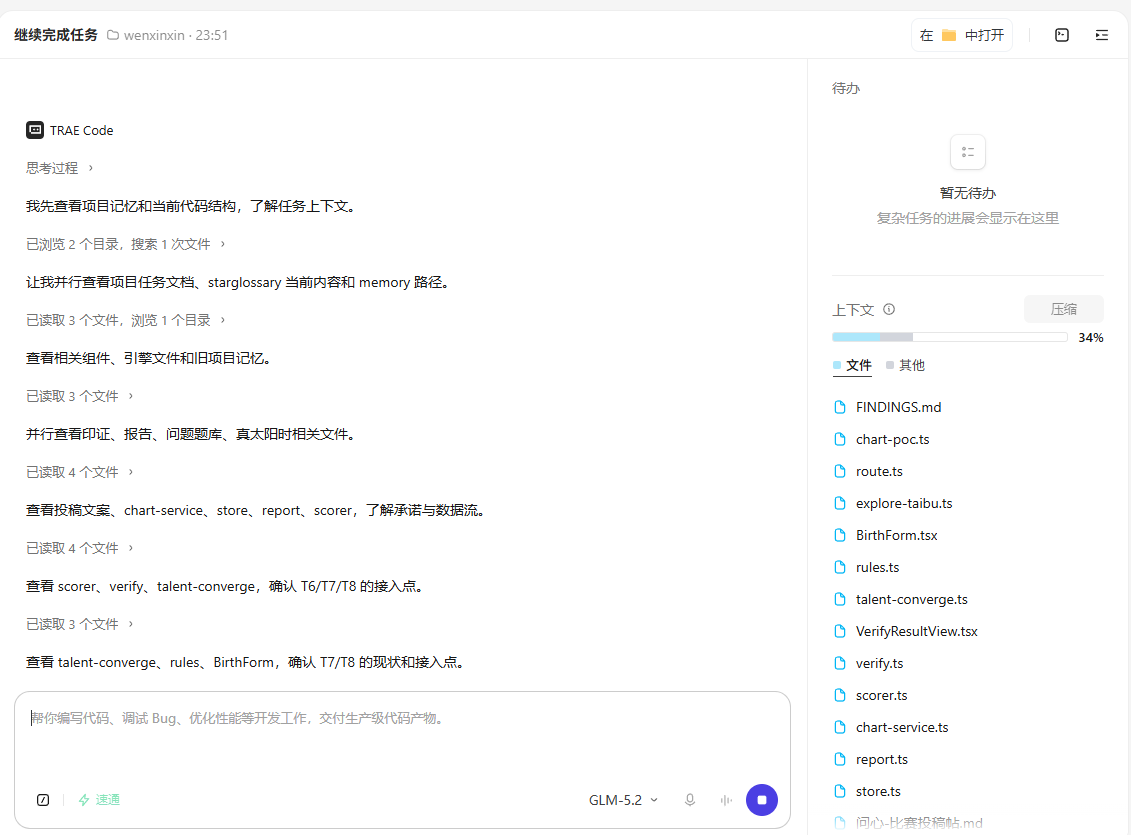This screenshot has width=1131, height=835.
Task: Click the file icon beside report.ts
Action: coord(840,759)
